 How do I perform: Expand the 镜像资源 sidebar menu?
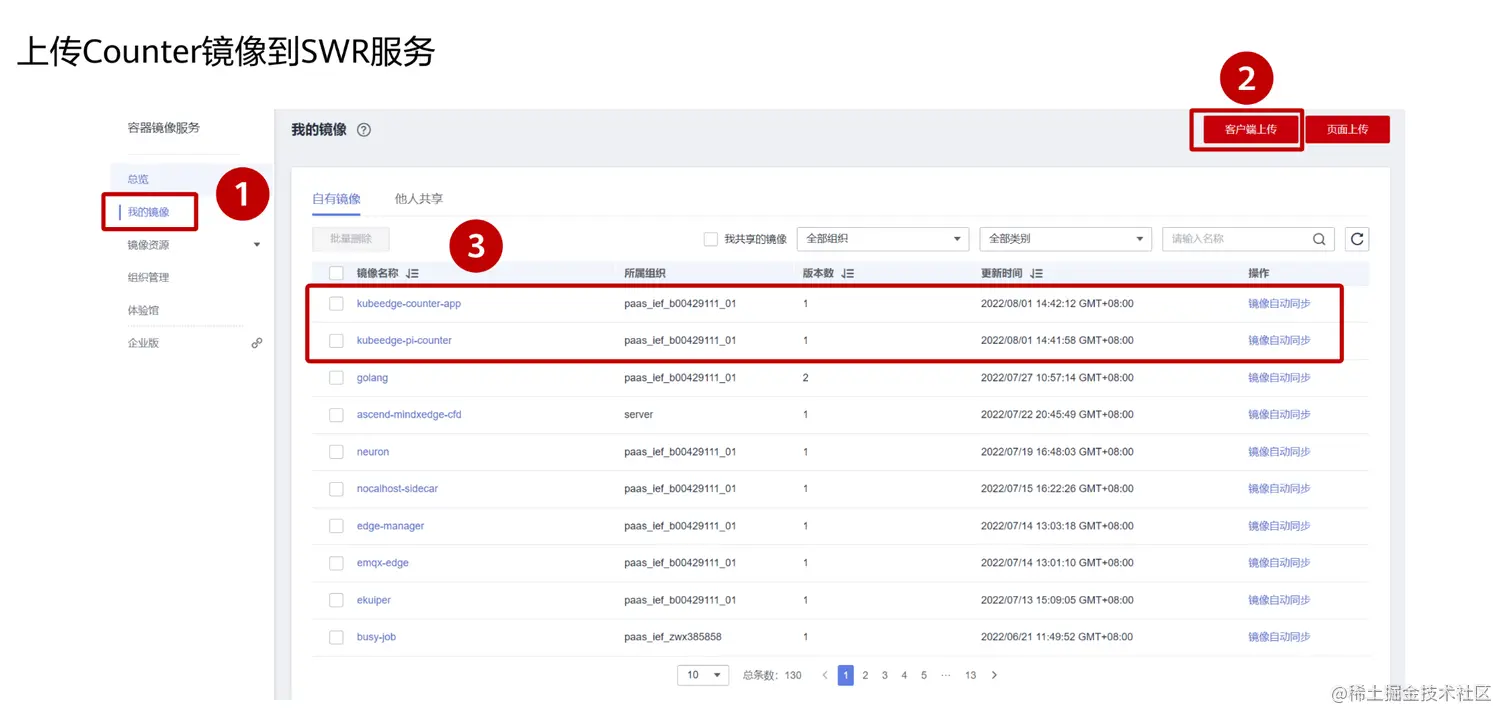pos(257,245)
